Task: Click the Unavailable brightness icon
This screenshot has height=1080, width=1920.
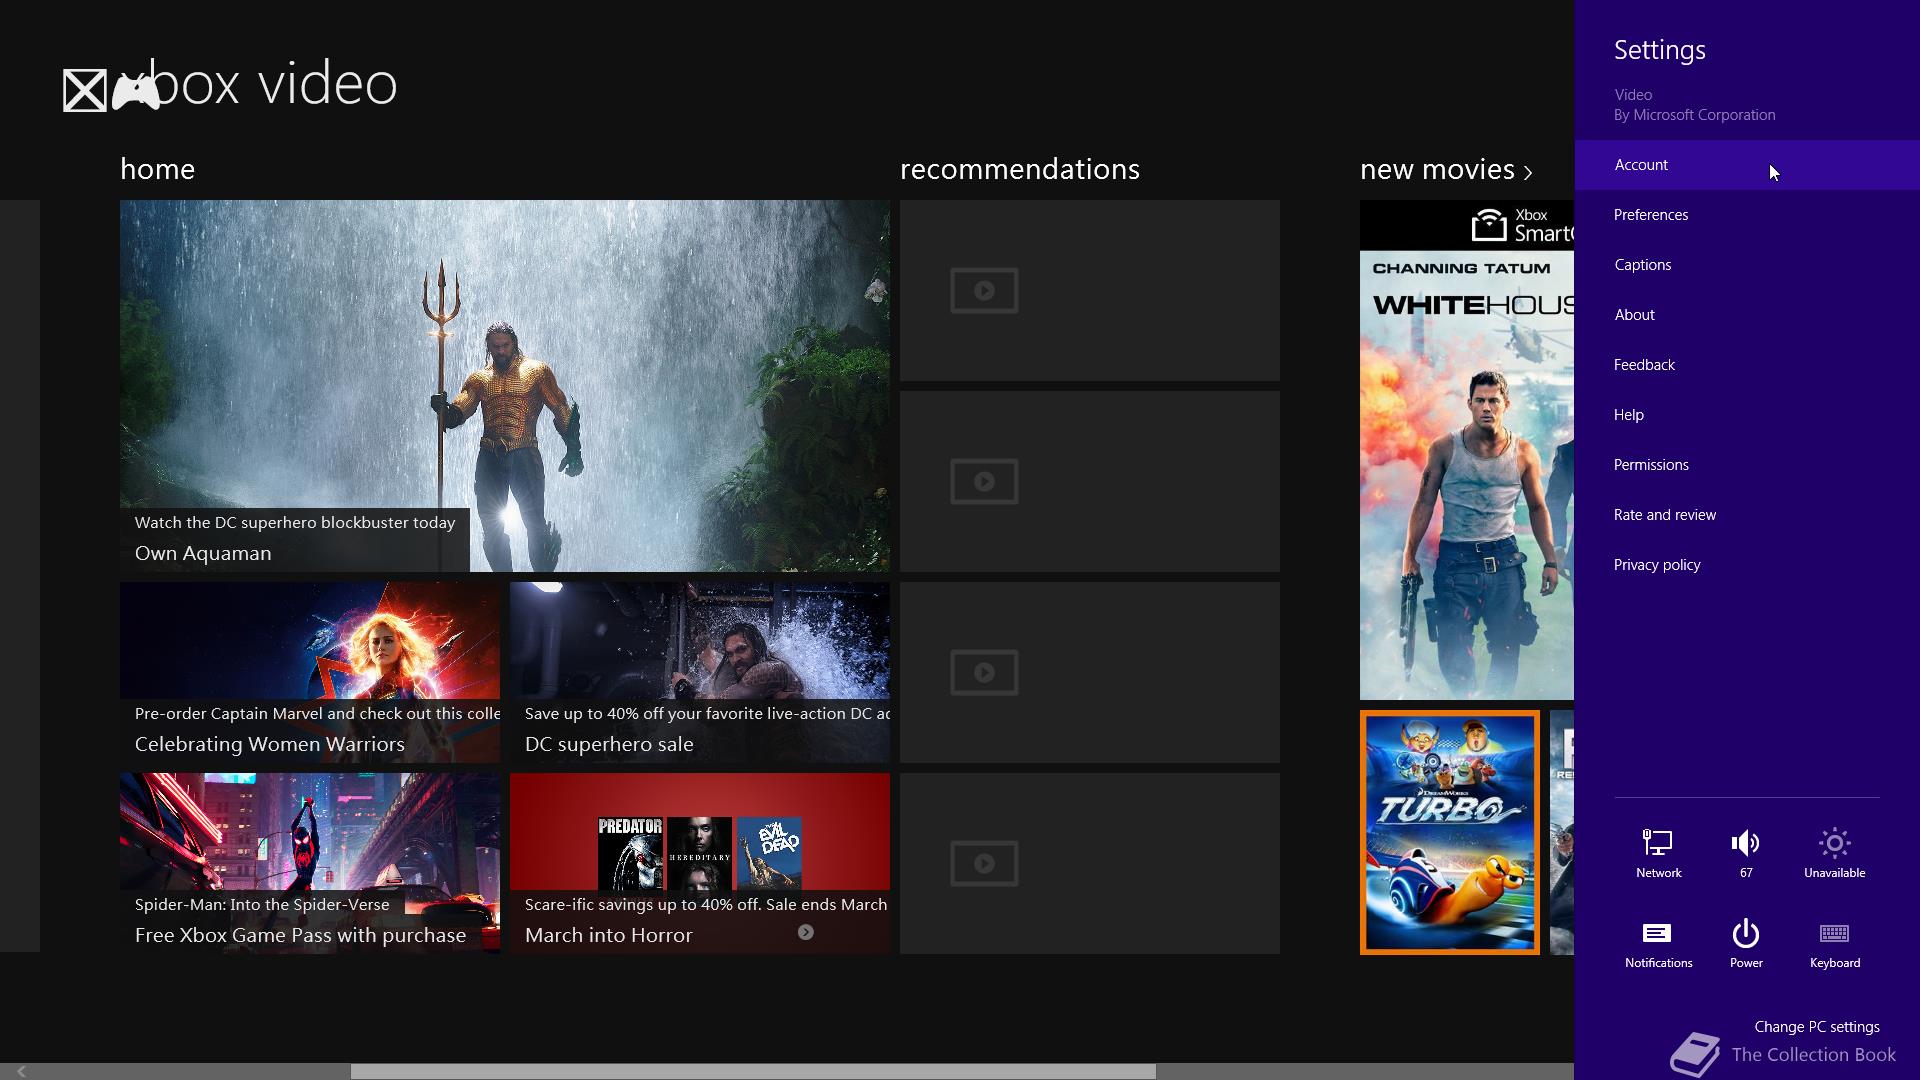Action: point(1834,843)
